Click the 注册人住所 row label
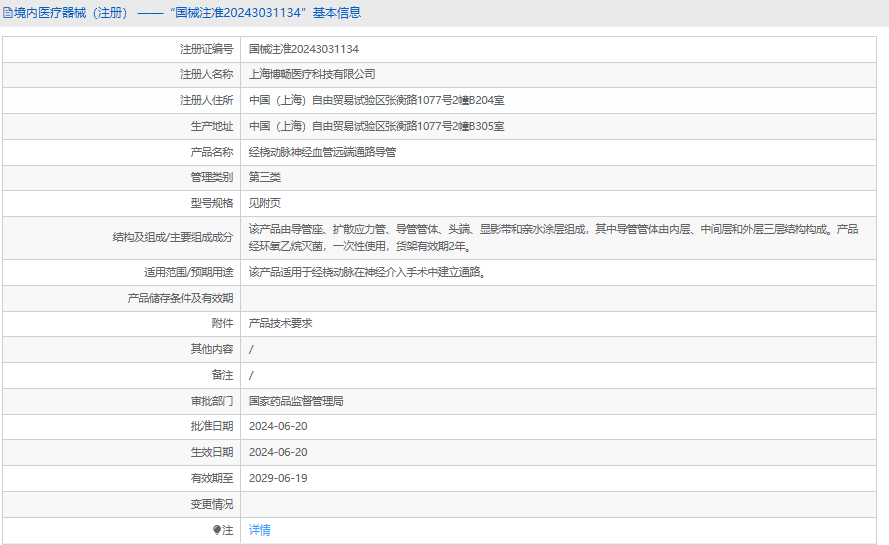This screenshot has width=889, height=545. pyautogui.click(x=206, y=100)
